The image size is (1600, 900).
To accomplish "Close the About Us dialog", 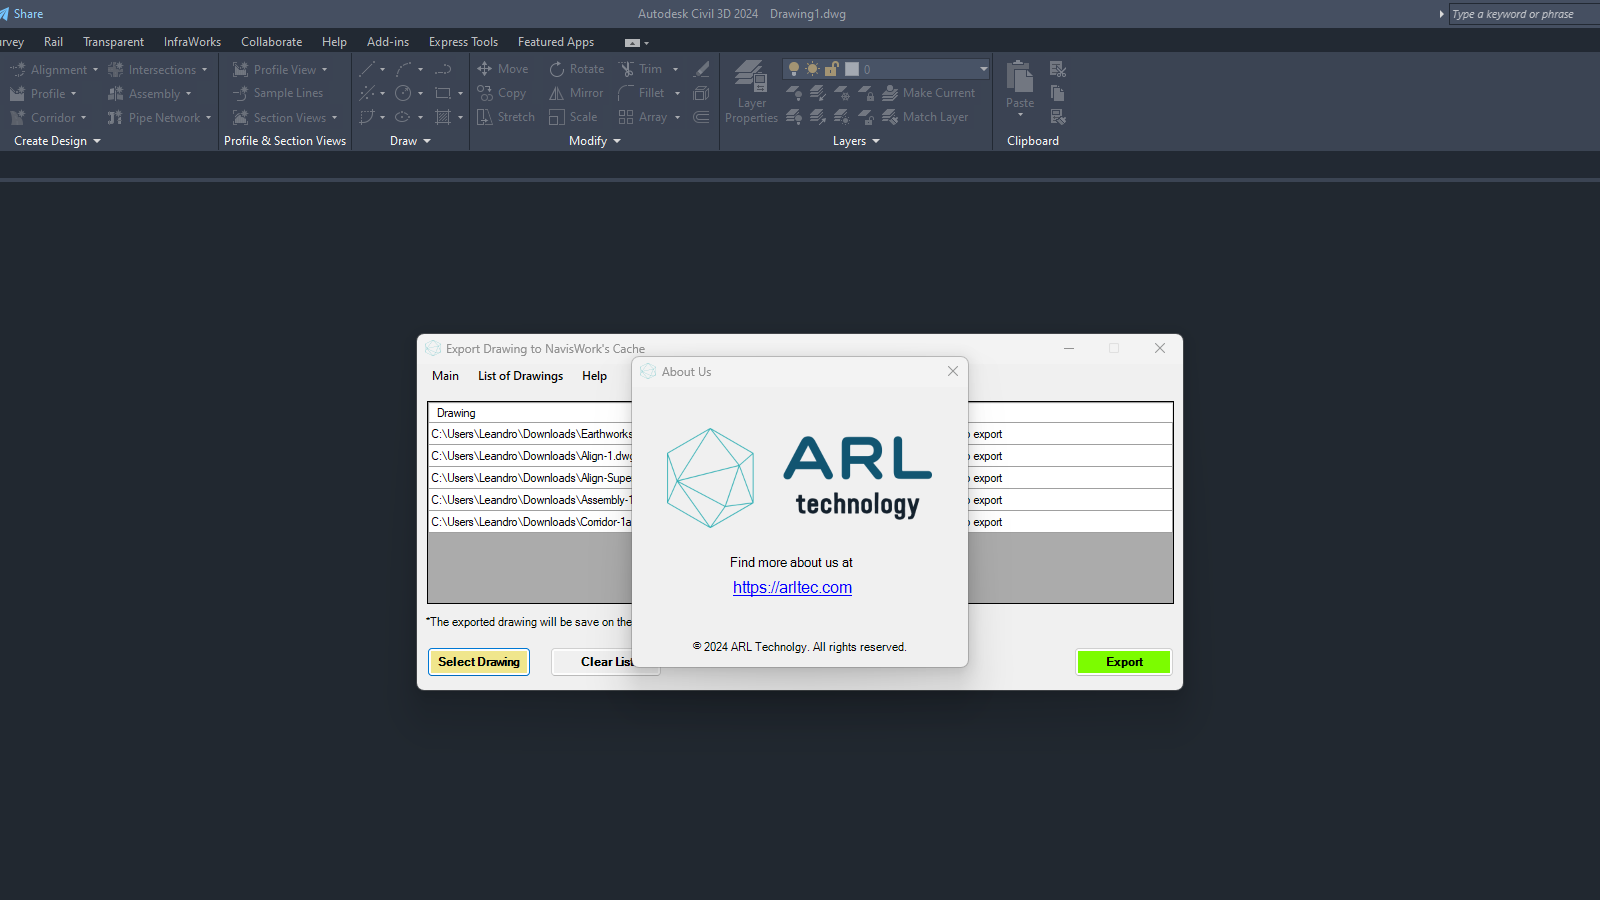I will (x=953, y=371).
